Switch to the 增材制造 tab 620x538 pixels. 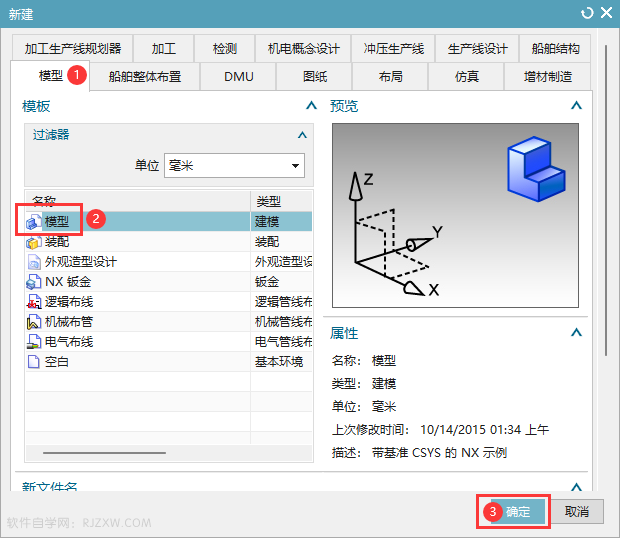click(548, 76)
